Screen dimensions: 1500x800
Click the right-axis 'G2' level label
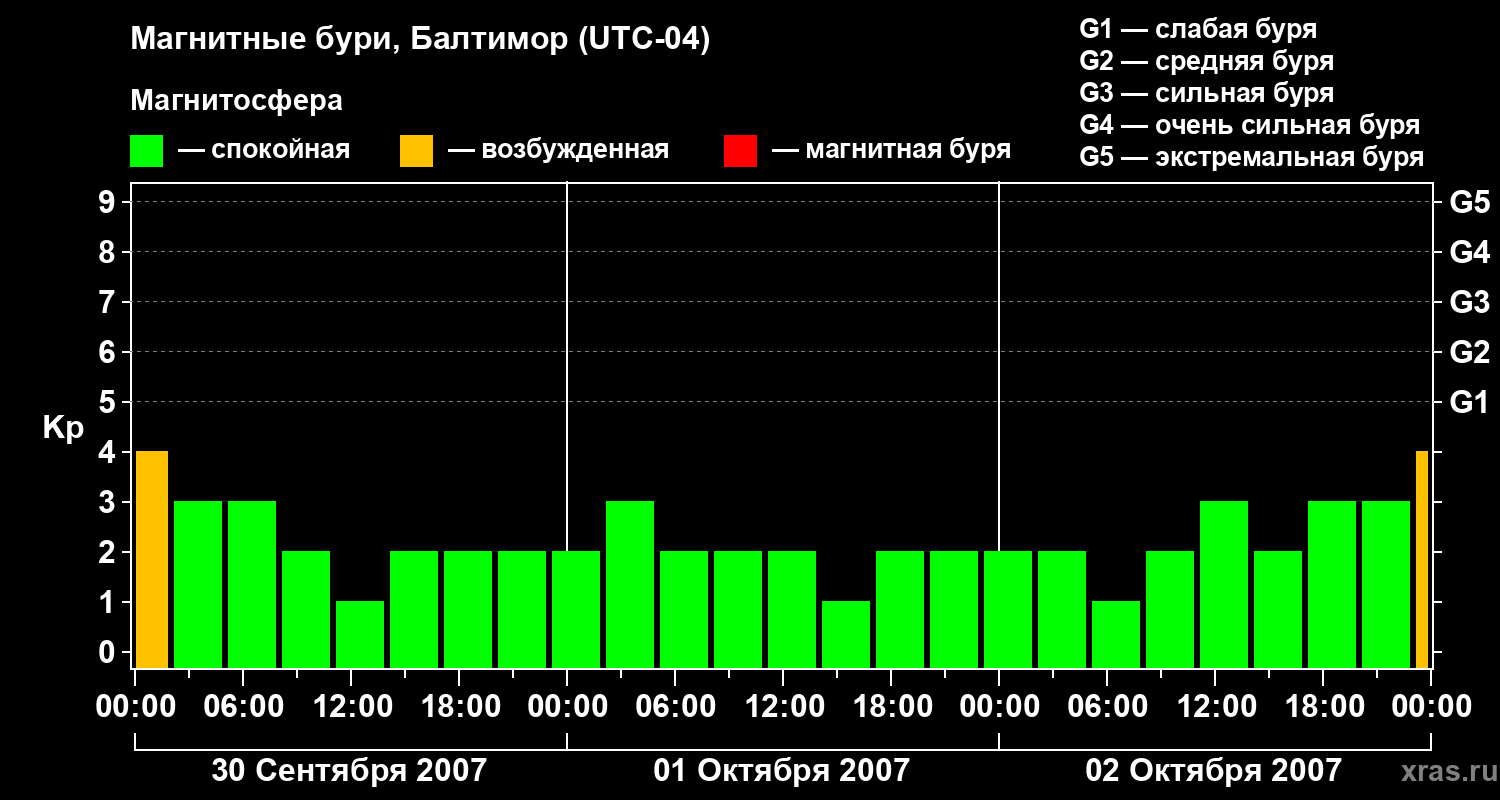1470,352
